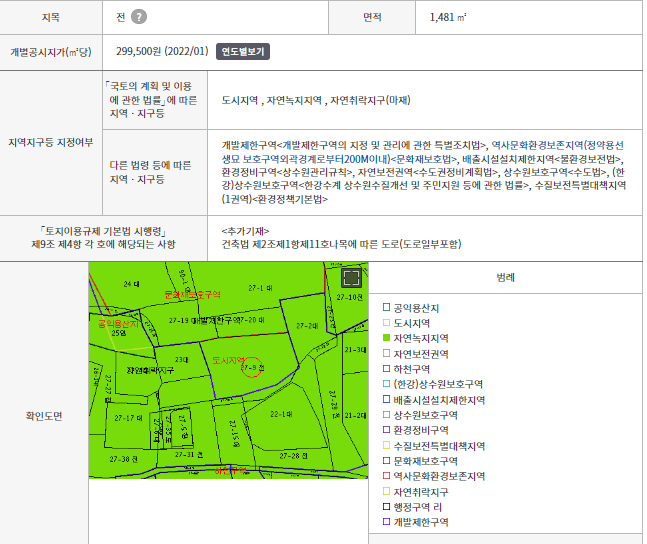Click the 범례 legend header
Screen dimensions: 647x544
[505, 277]
